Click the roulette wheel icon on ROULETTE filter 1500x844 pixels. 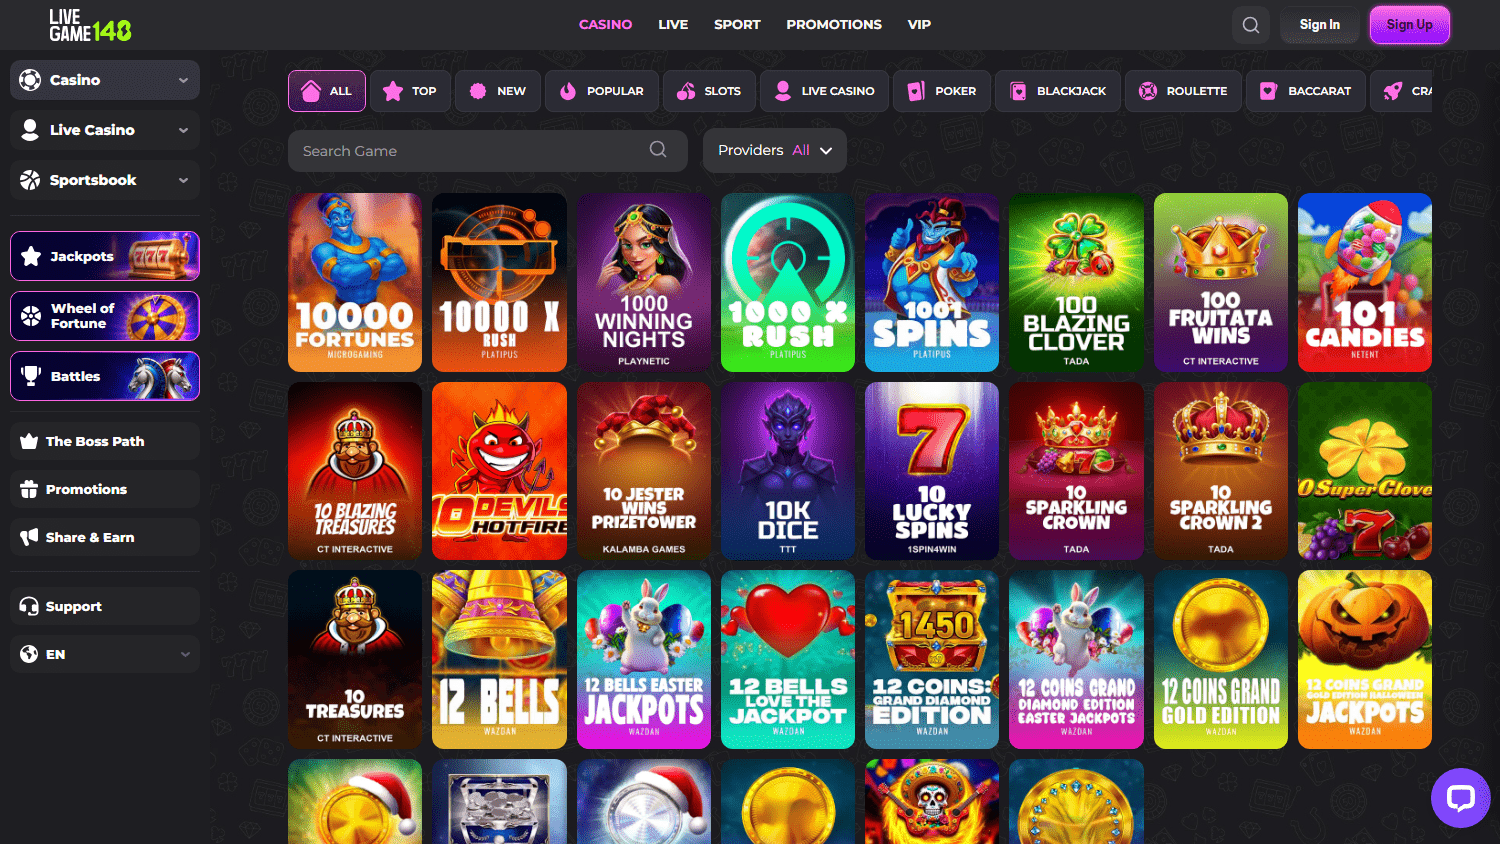coord(1148,91)
